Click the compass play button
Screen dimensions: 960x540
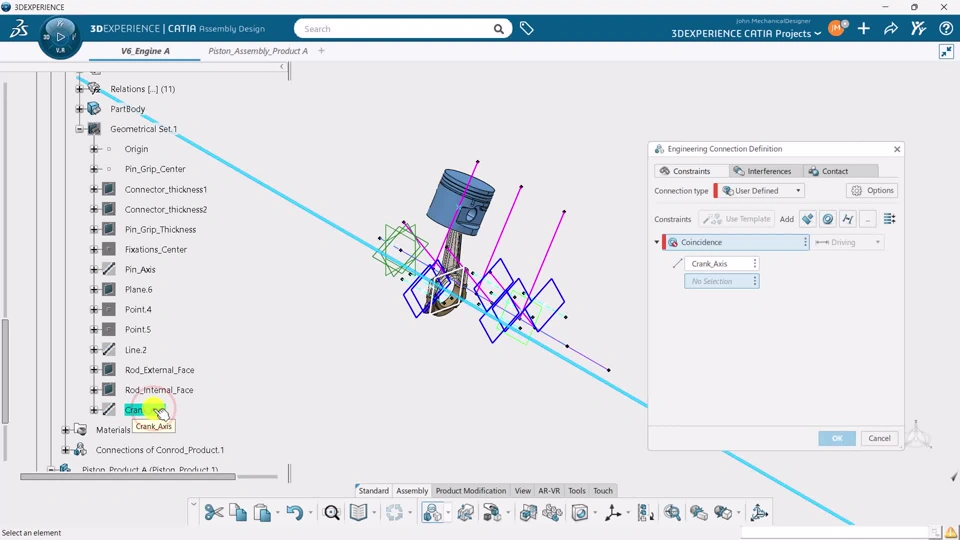point(60,37)
